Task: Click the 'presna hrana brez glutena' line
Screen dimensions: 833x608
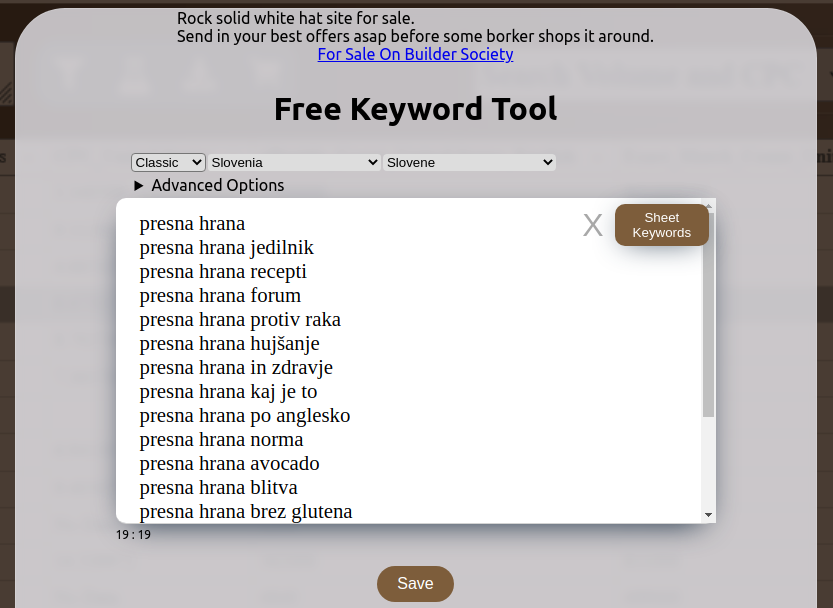Action: [245, 511]
